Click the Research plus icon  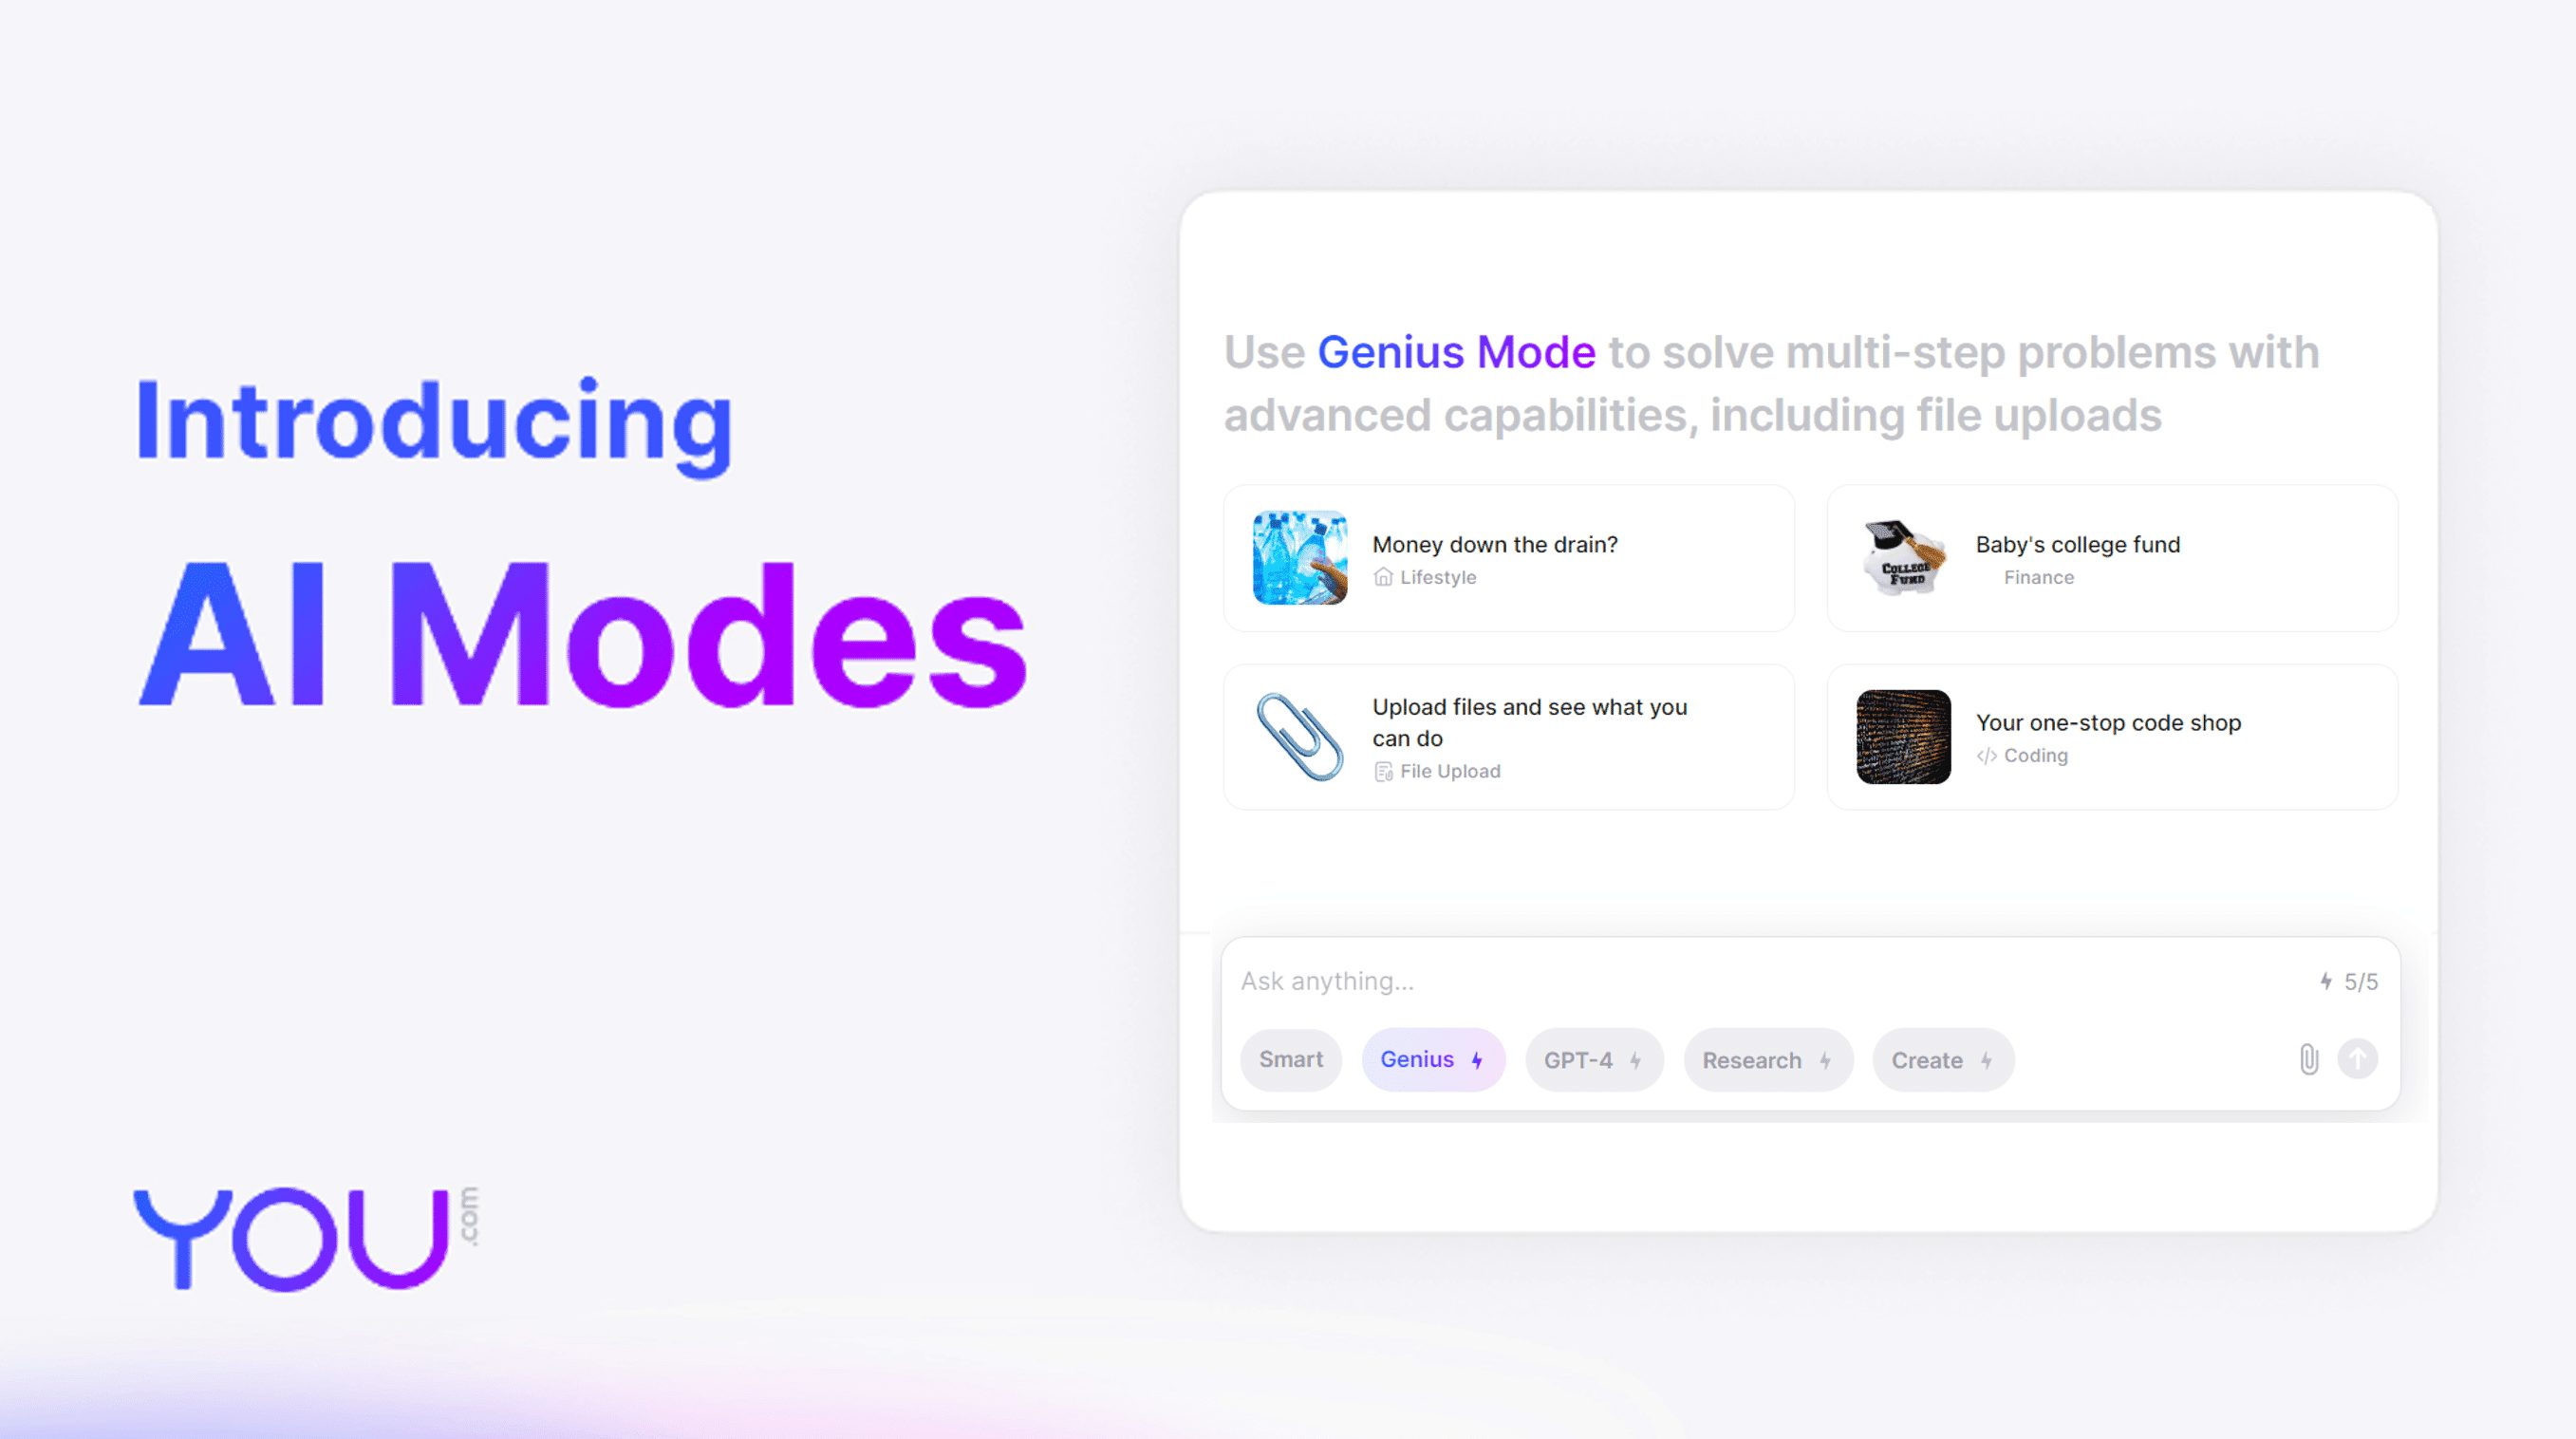coord(1824,1060)
